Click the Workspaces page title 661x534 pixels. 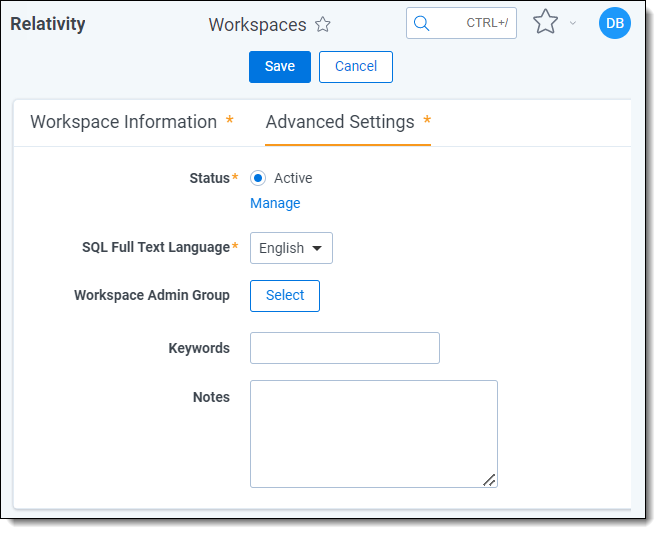[257, 25]
